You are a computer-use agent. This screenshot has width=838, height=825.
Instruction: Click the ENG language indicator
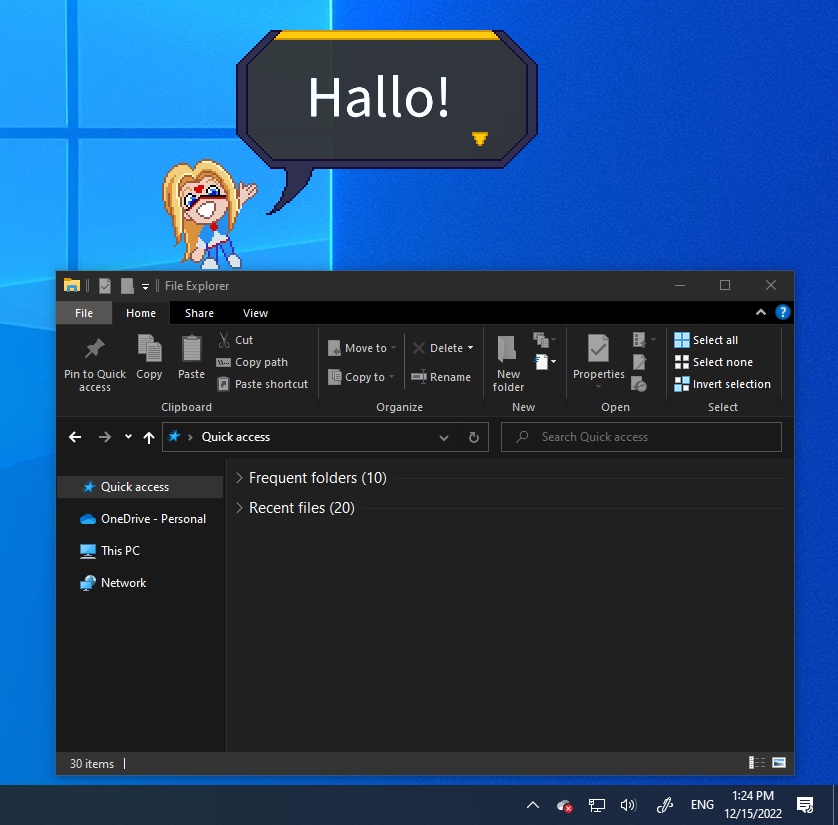(702, 805)
